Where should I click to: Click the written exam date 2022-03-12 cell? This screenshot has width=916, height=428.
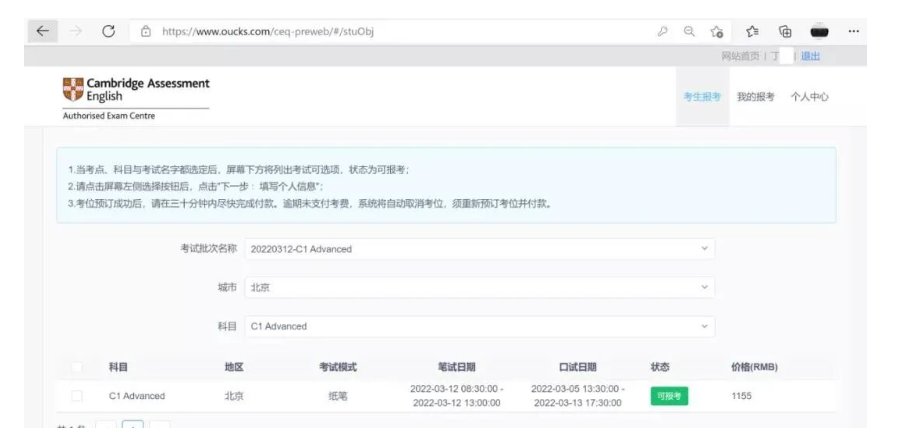457,396
